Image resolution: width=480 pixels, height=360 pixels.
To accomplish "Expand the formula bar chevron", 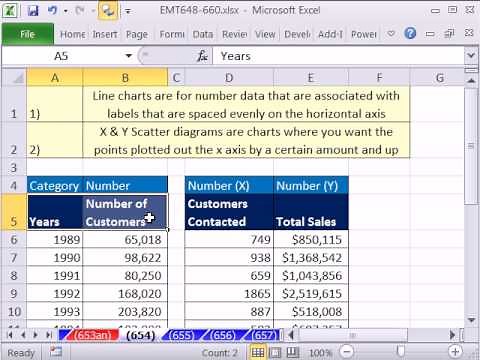I will coord(471,55).
